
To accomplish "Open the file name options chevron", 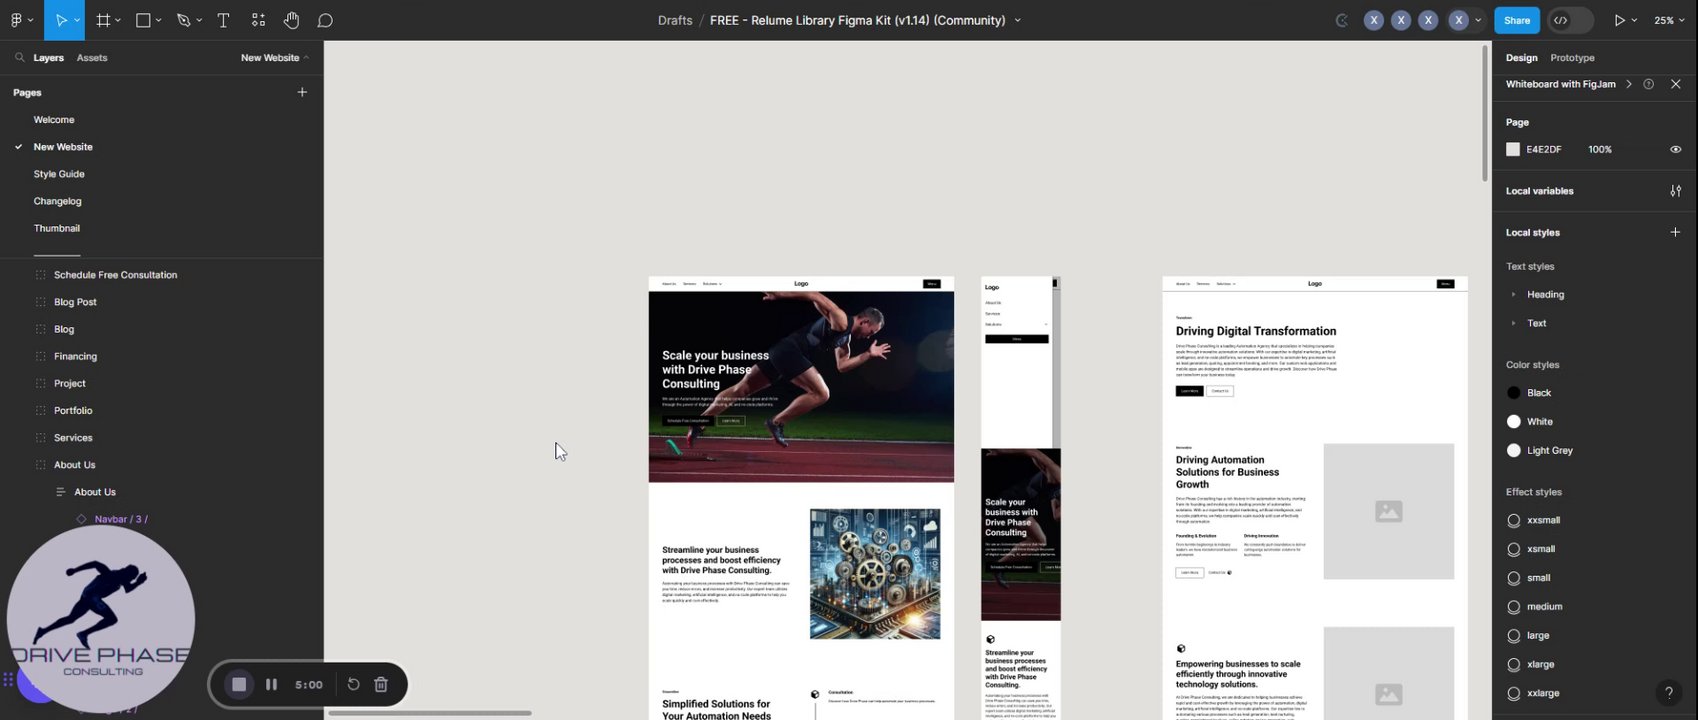I will 1018,20.
